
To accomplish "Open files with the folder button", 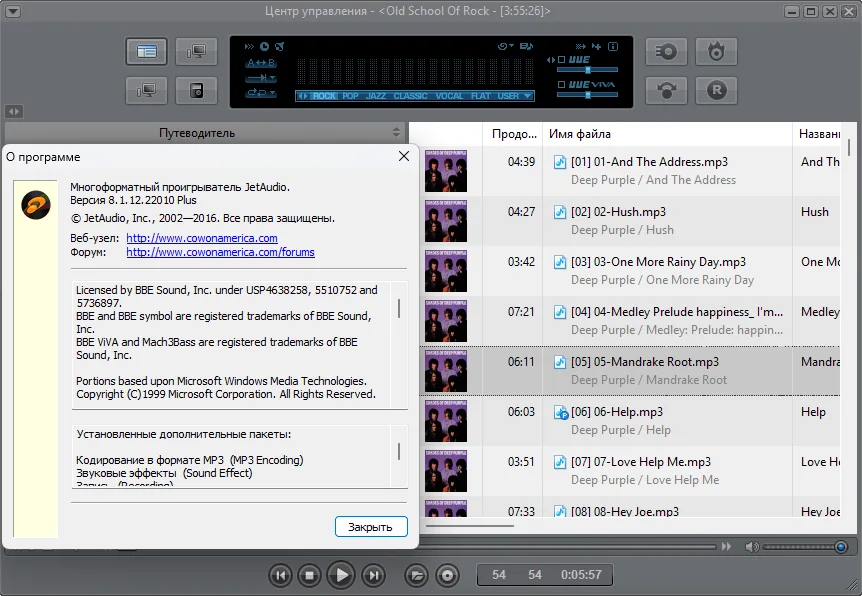I will click(x=416, y=575).
